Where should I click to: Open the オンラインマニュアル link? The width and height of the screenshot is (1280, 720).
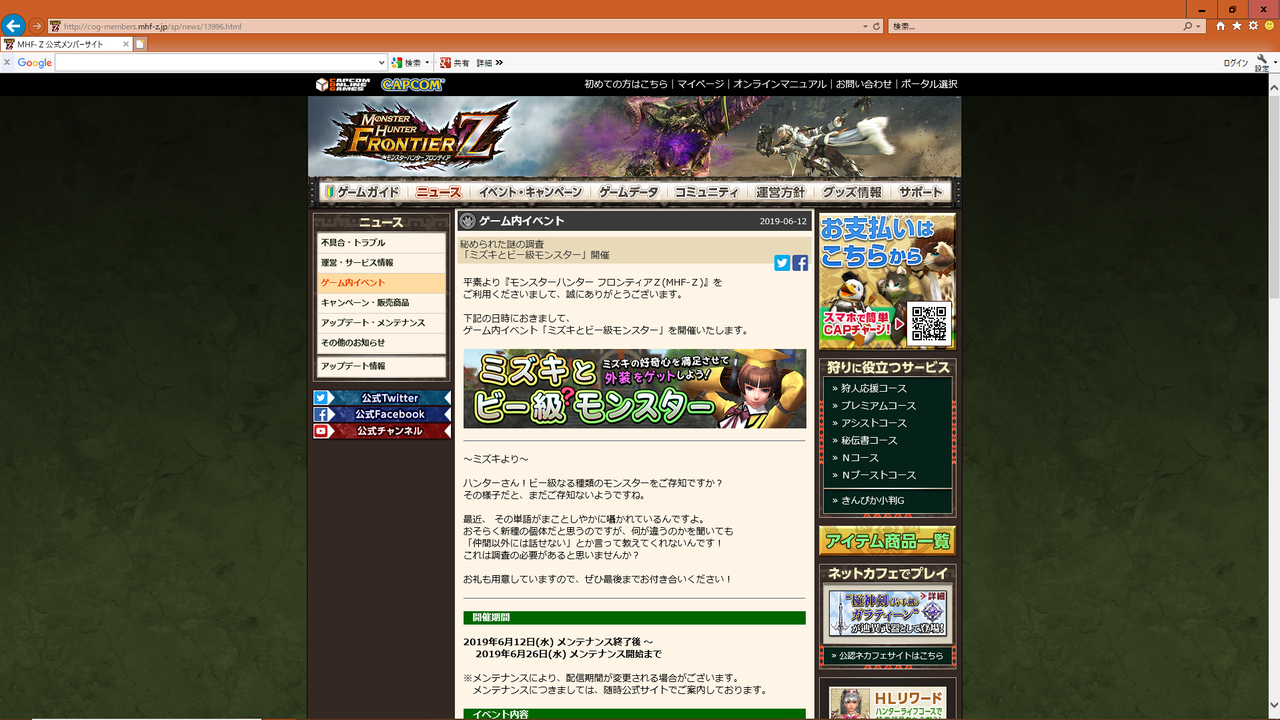coord(780,85)
